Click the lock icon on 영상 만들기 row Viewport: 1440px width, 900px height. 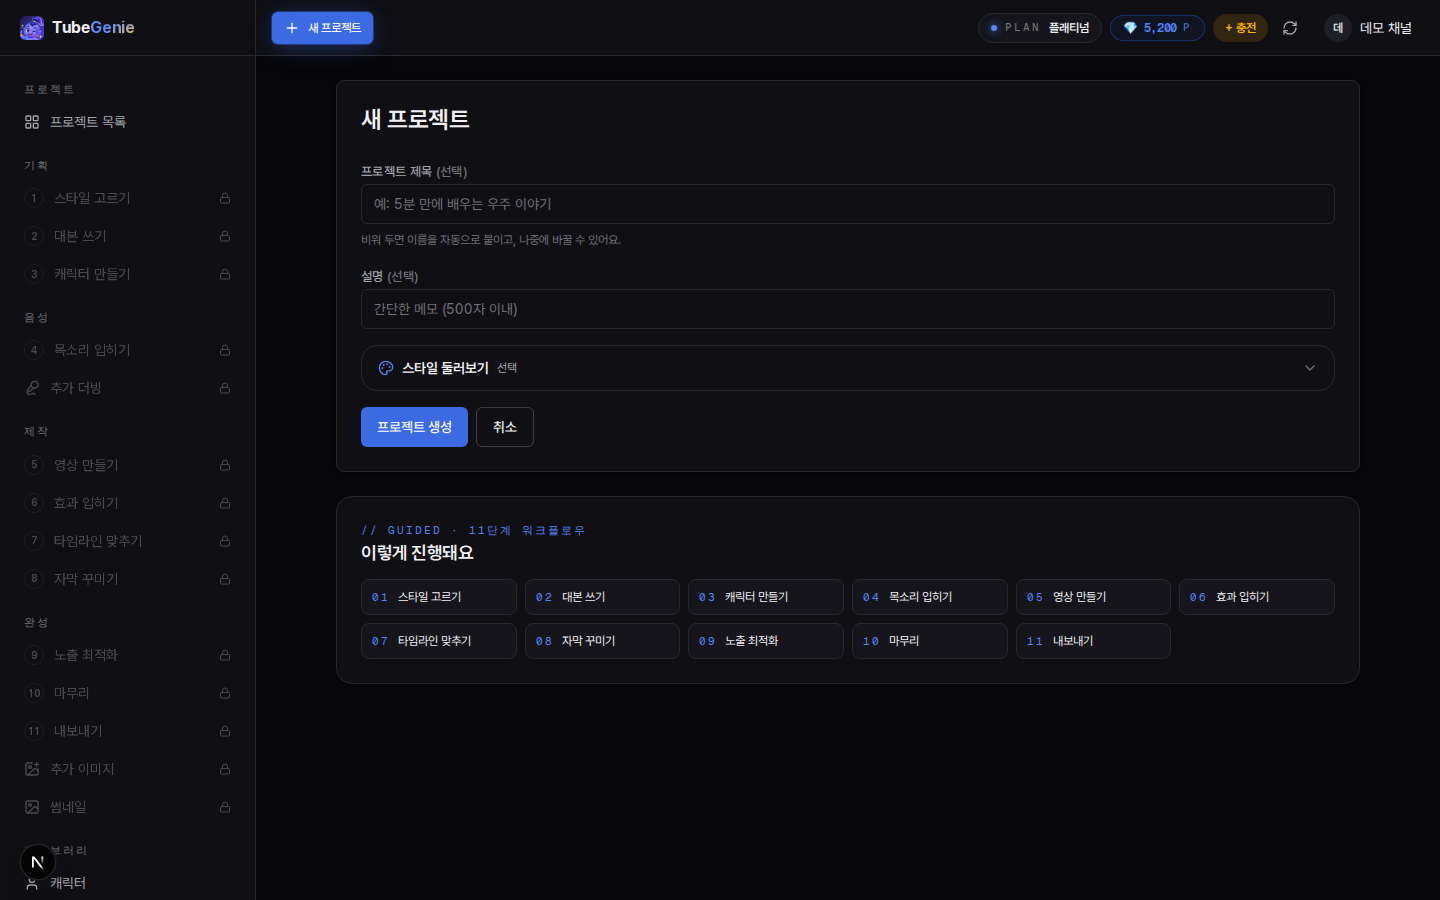pyautogui.click(x=225, y=465)
